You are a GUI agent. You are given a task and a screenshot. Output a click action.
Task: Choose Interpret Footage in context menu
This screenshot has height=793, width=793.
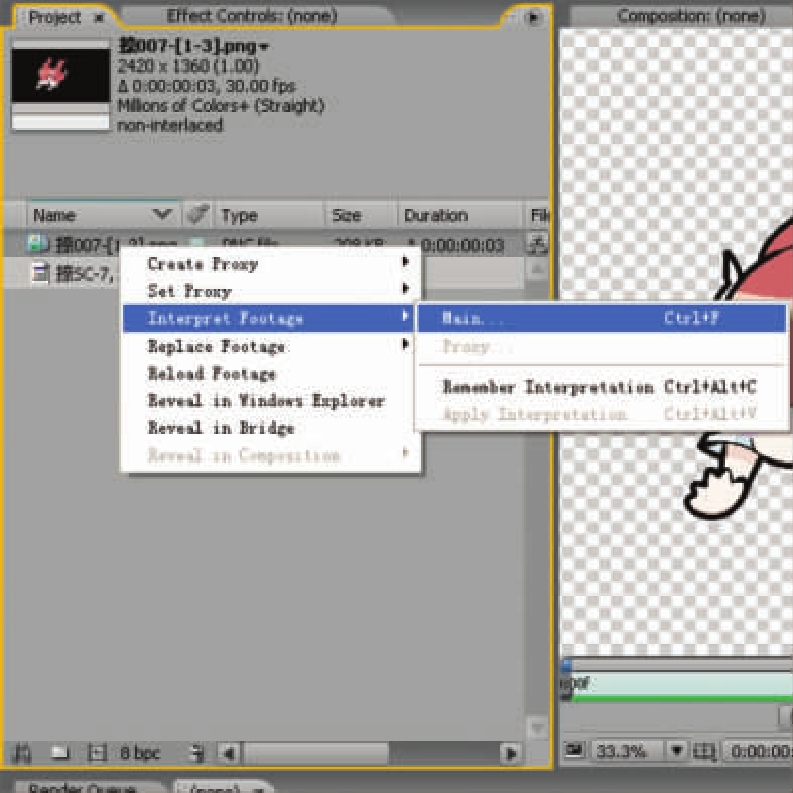[x=271, y=318]
